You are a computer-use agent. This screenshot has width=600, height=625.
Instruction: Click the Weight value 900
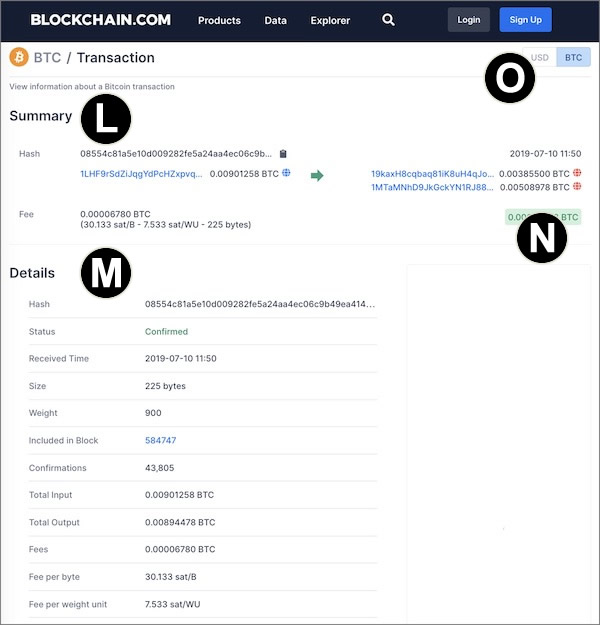pyautogui.click(x=153, y=413)
